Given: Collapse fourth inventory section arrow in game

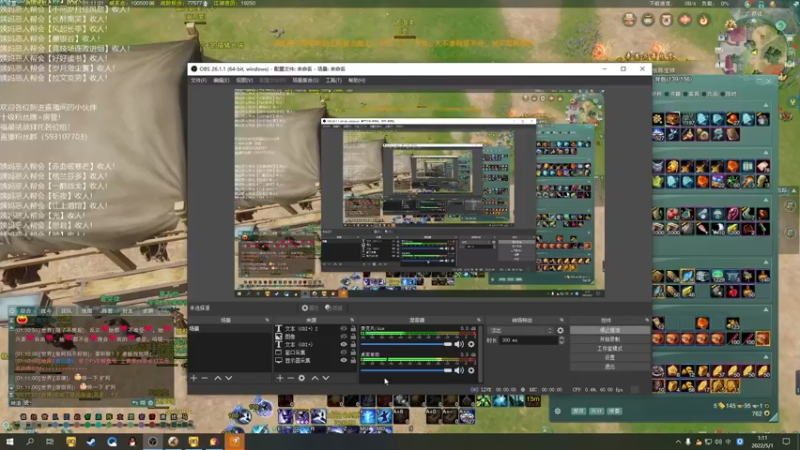Looking at the screenshot, I should 765,262.
